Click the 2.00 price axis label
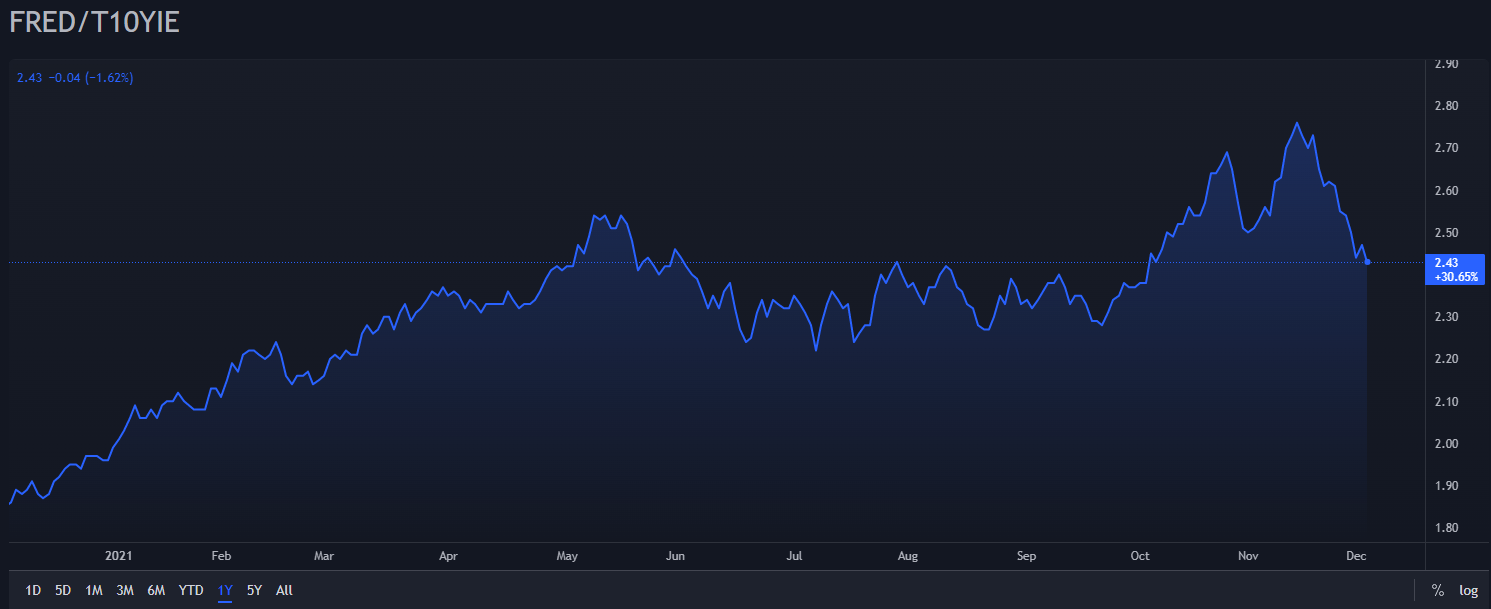This screenshot has height=609, width=1491. click(x=1446, y=444)
